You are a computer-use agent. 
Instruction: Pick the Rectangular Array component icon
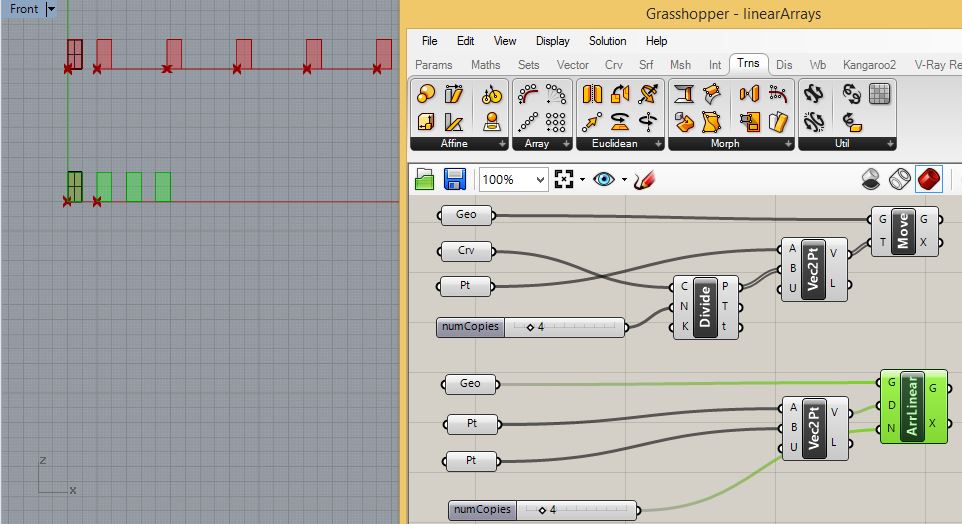click(x=557, y=121)
